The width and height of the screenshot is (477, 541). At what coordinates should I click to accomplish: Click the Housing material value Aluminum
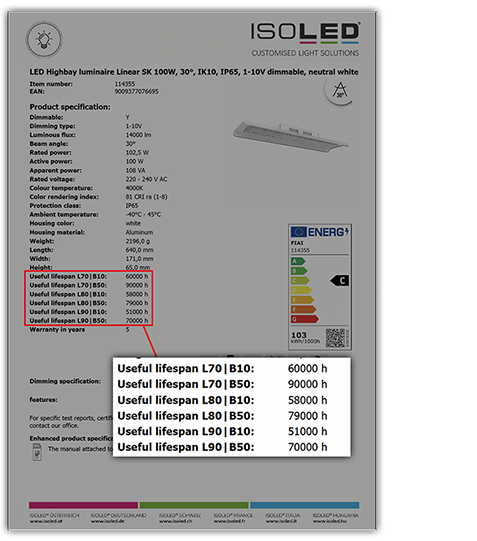139,232
